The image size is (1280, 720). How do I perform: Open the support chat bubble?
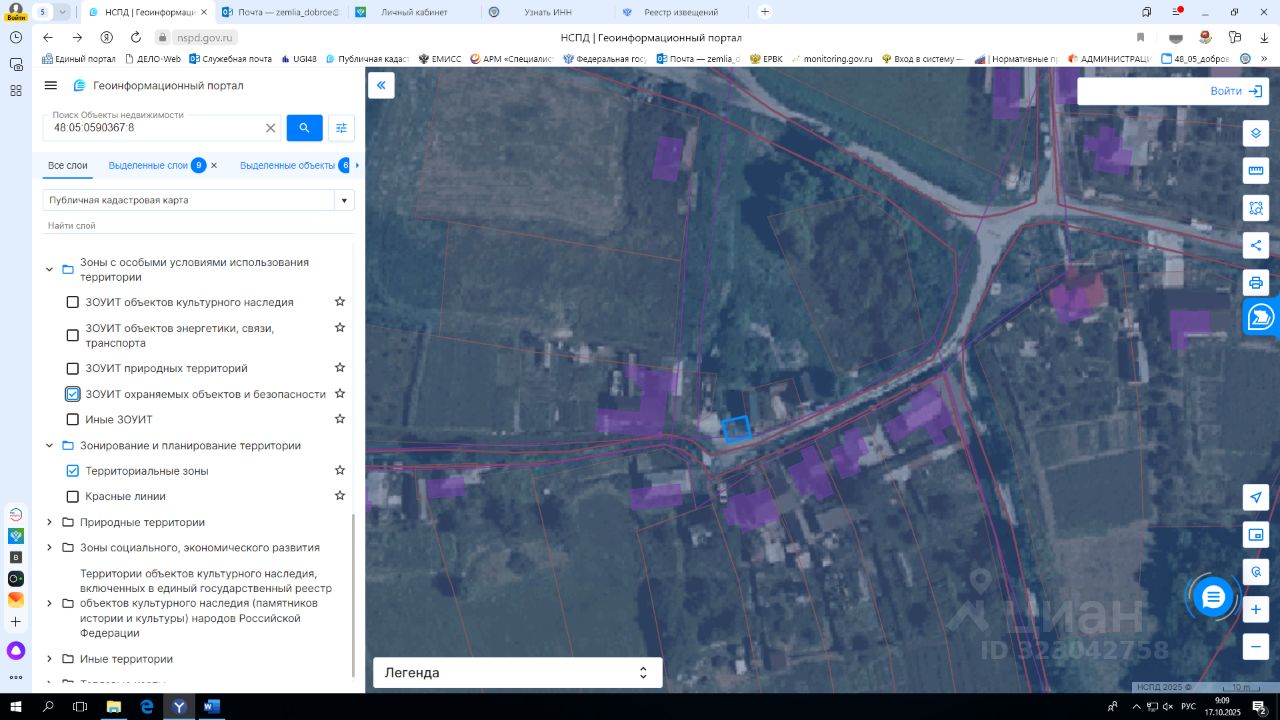[x=1213, y=598]
